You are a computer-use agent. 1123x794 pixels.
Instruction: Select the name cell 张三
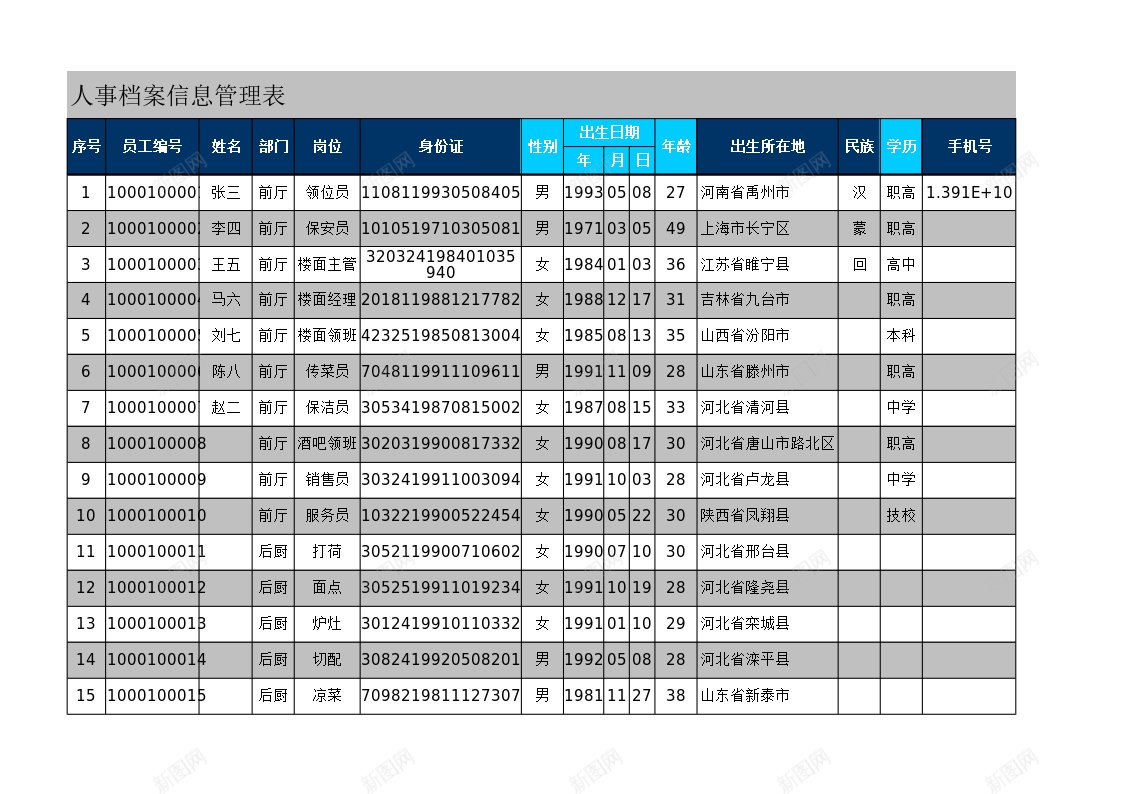[x=226, y=192]
